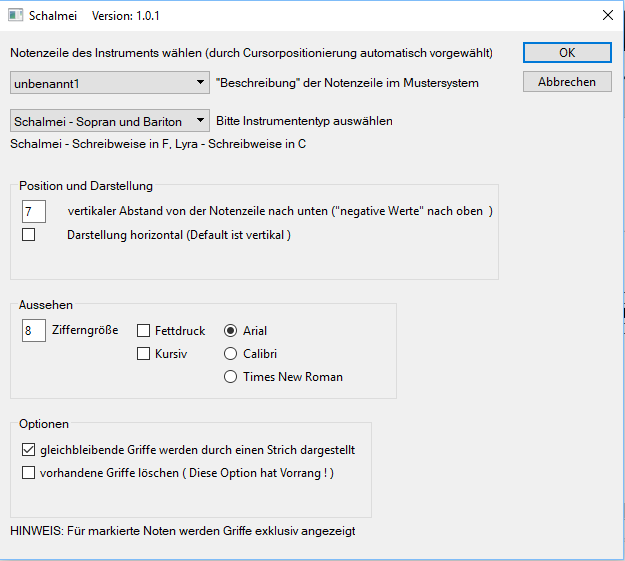Click the 'Position und Darstellung' group label
This screenshot has height=561, width=625.
85,186
